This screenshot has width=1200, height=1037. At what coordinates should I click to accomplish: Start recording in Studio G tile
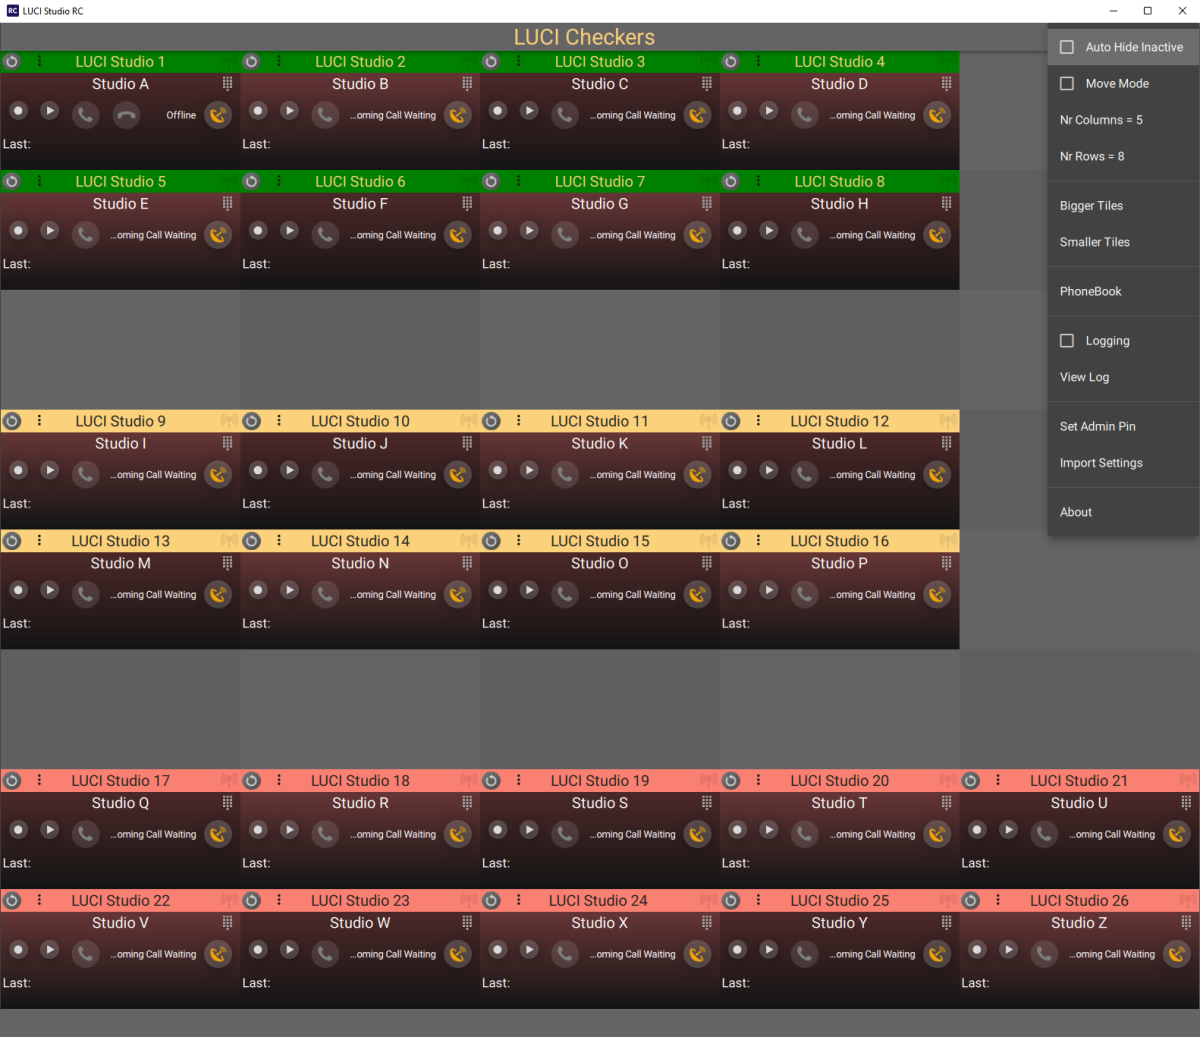498,231
